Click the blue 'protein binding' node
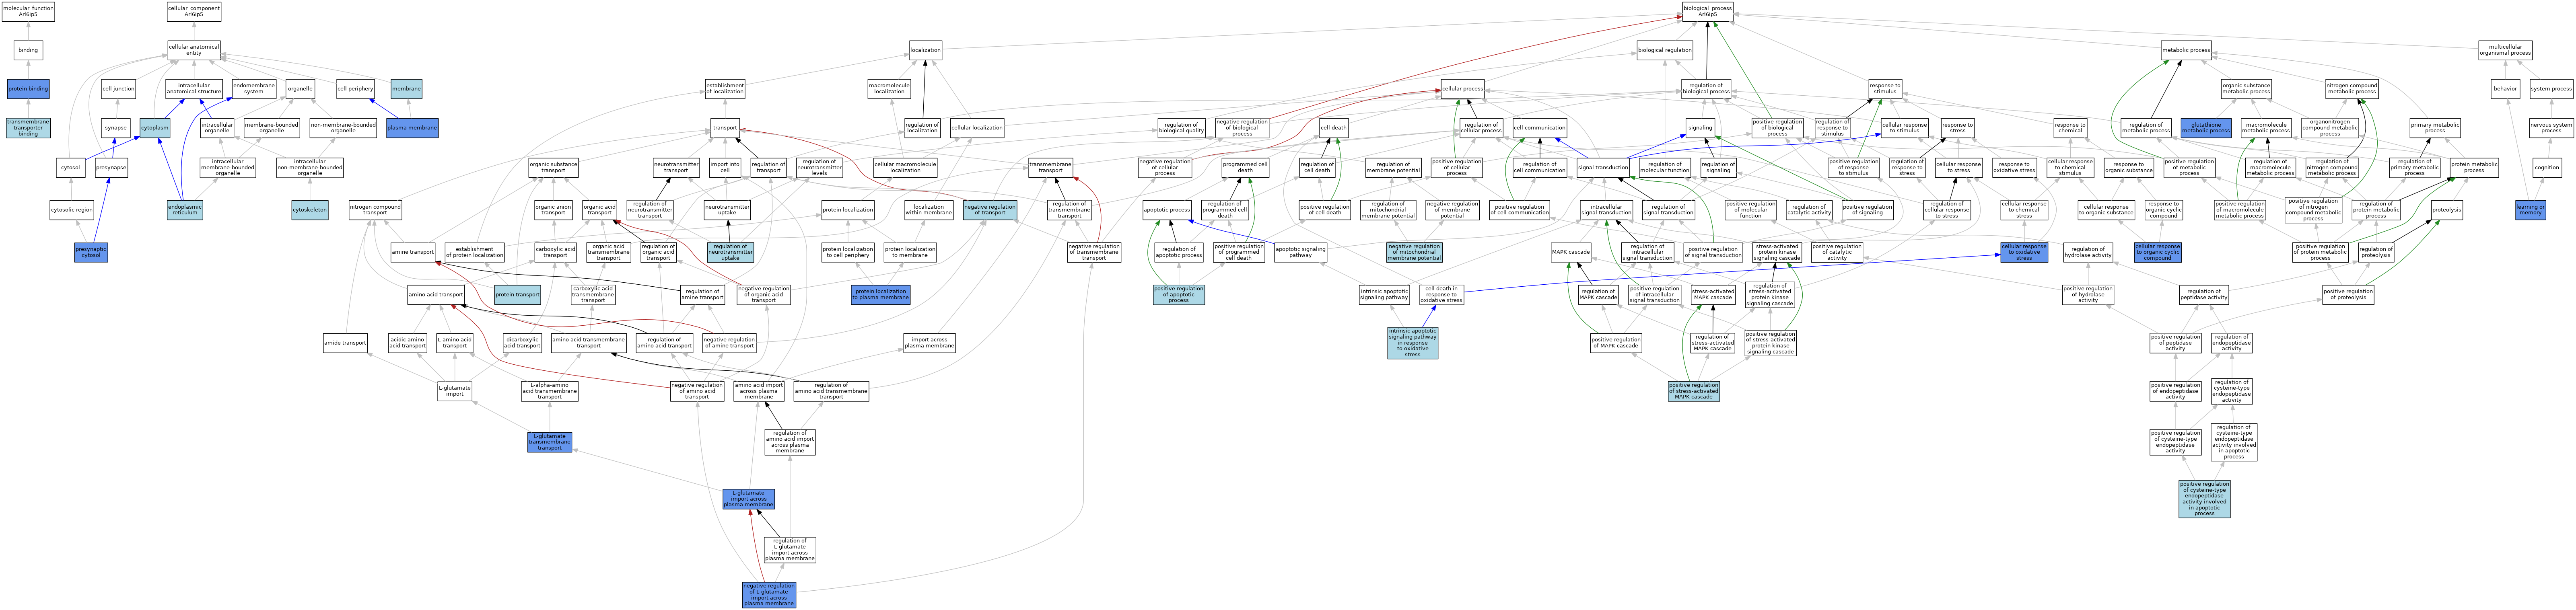Image resolution: width=2576 pixels, height=610 pixels. pos(28,89)
